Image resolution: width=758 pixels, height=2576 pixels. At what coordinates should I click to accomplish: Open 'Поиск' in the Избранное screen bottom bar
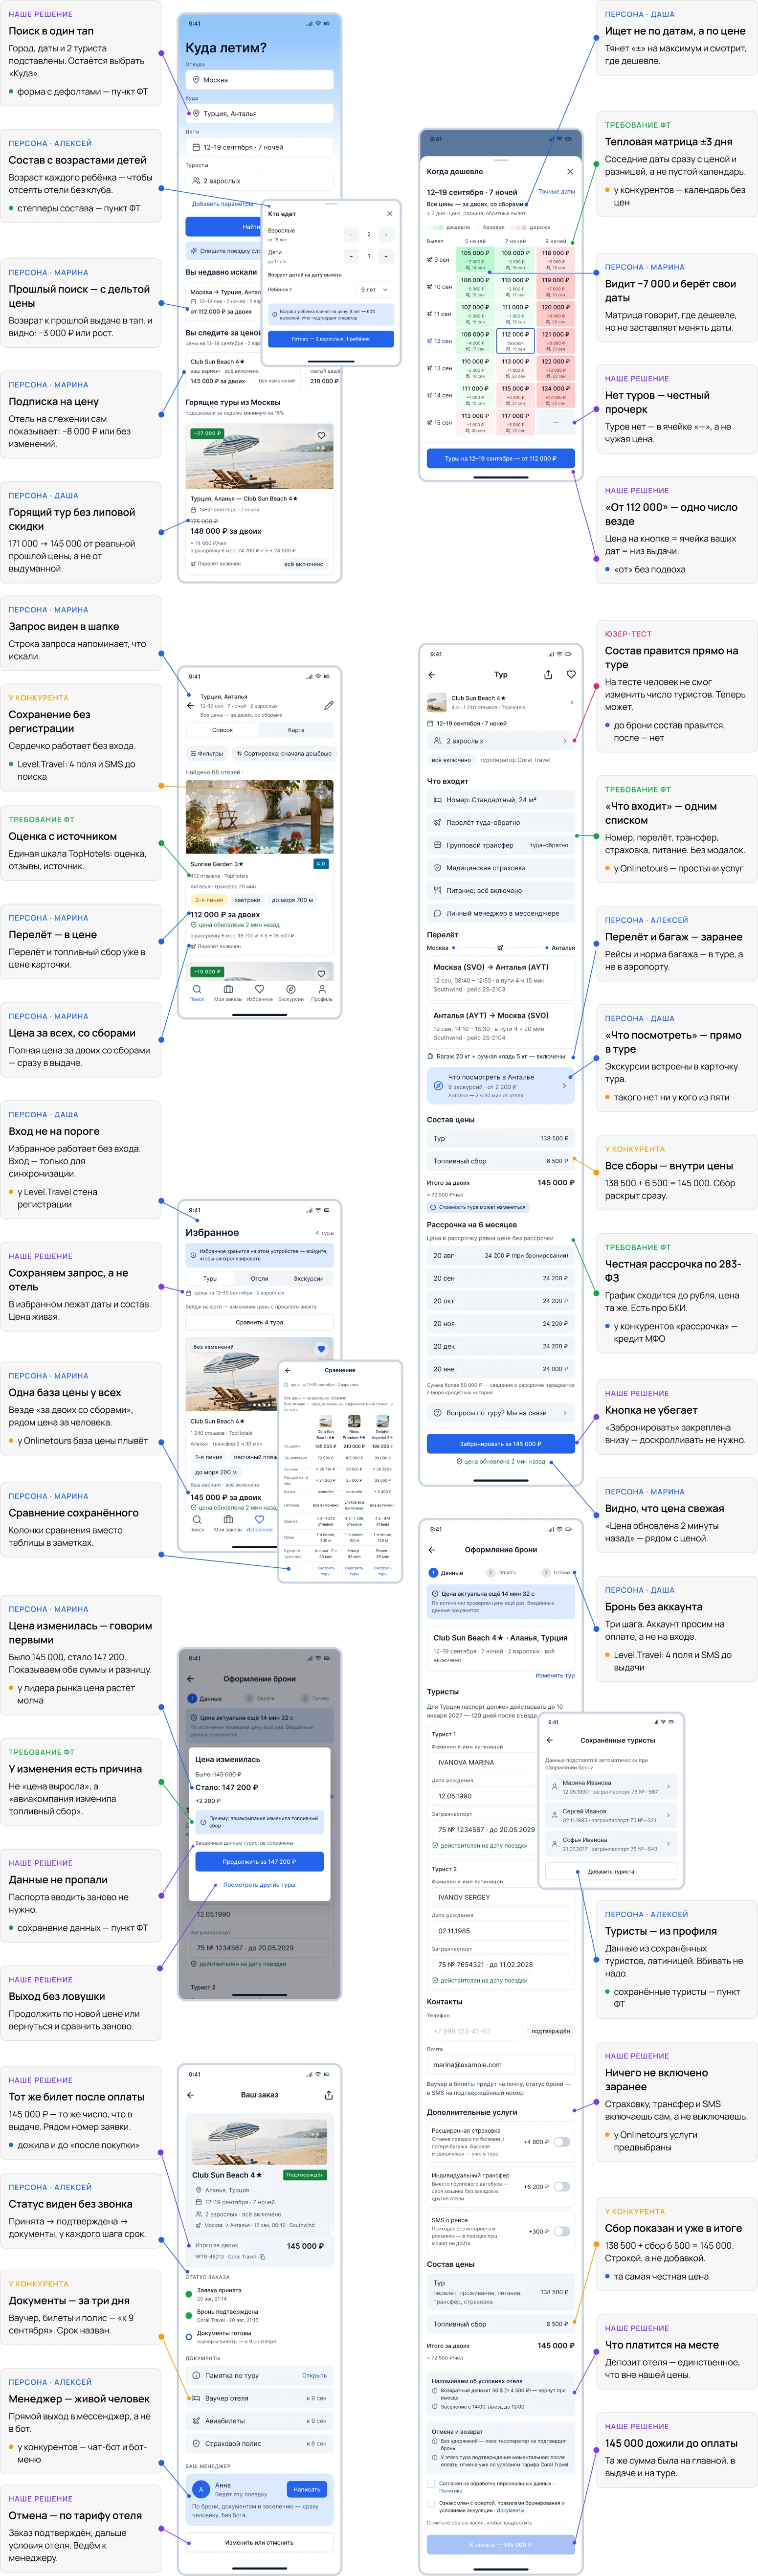[x=197, y=1524]
